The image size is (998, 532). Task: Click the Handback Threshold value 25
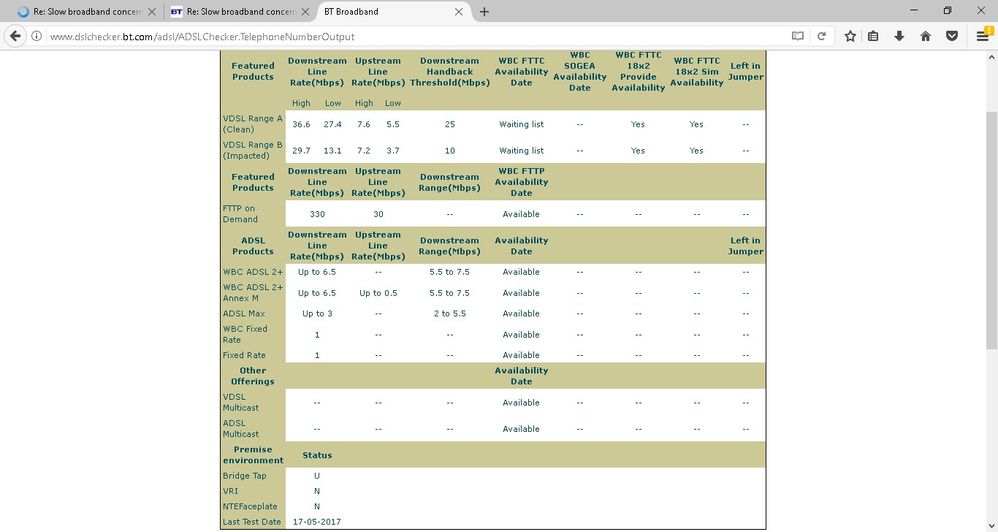(450, 124)
